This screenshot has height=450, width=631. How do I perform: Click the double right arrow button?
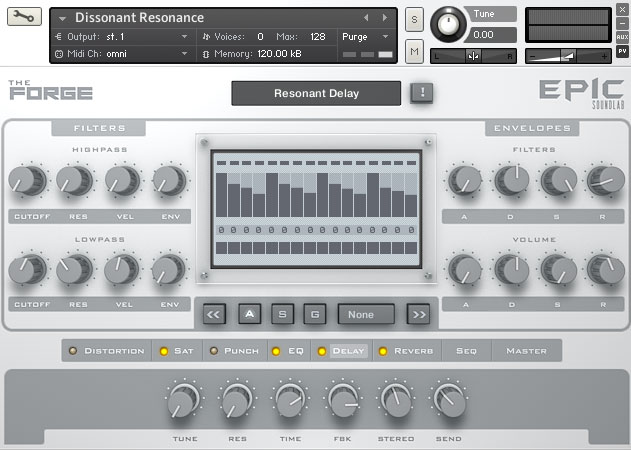coord(419,314)
